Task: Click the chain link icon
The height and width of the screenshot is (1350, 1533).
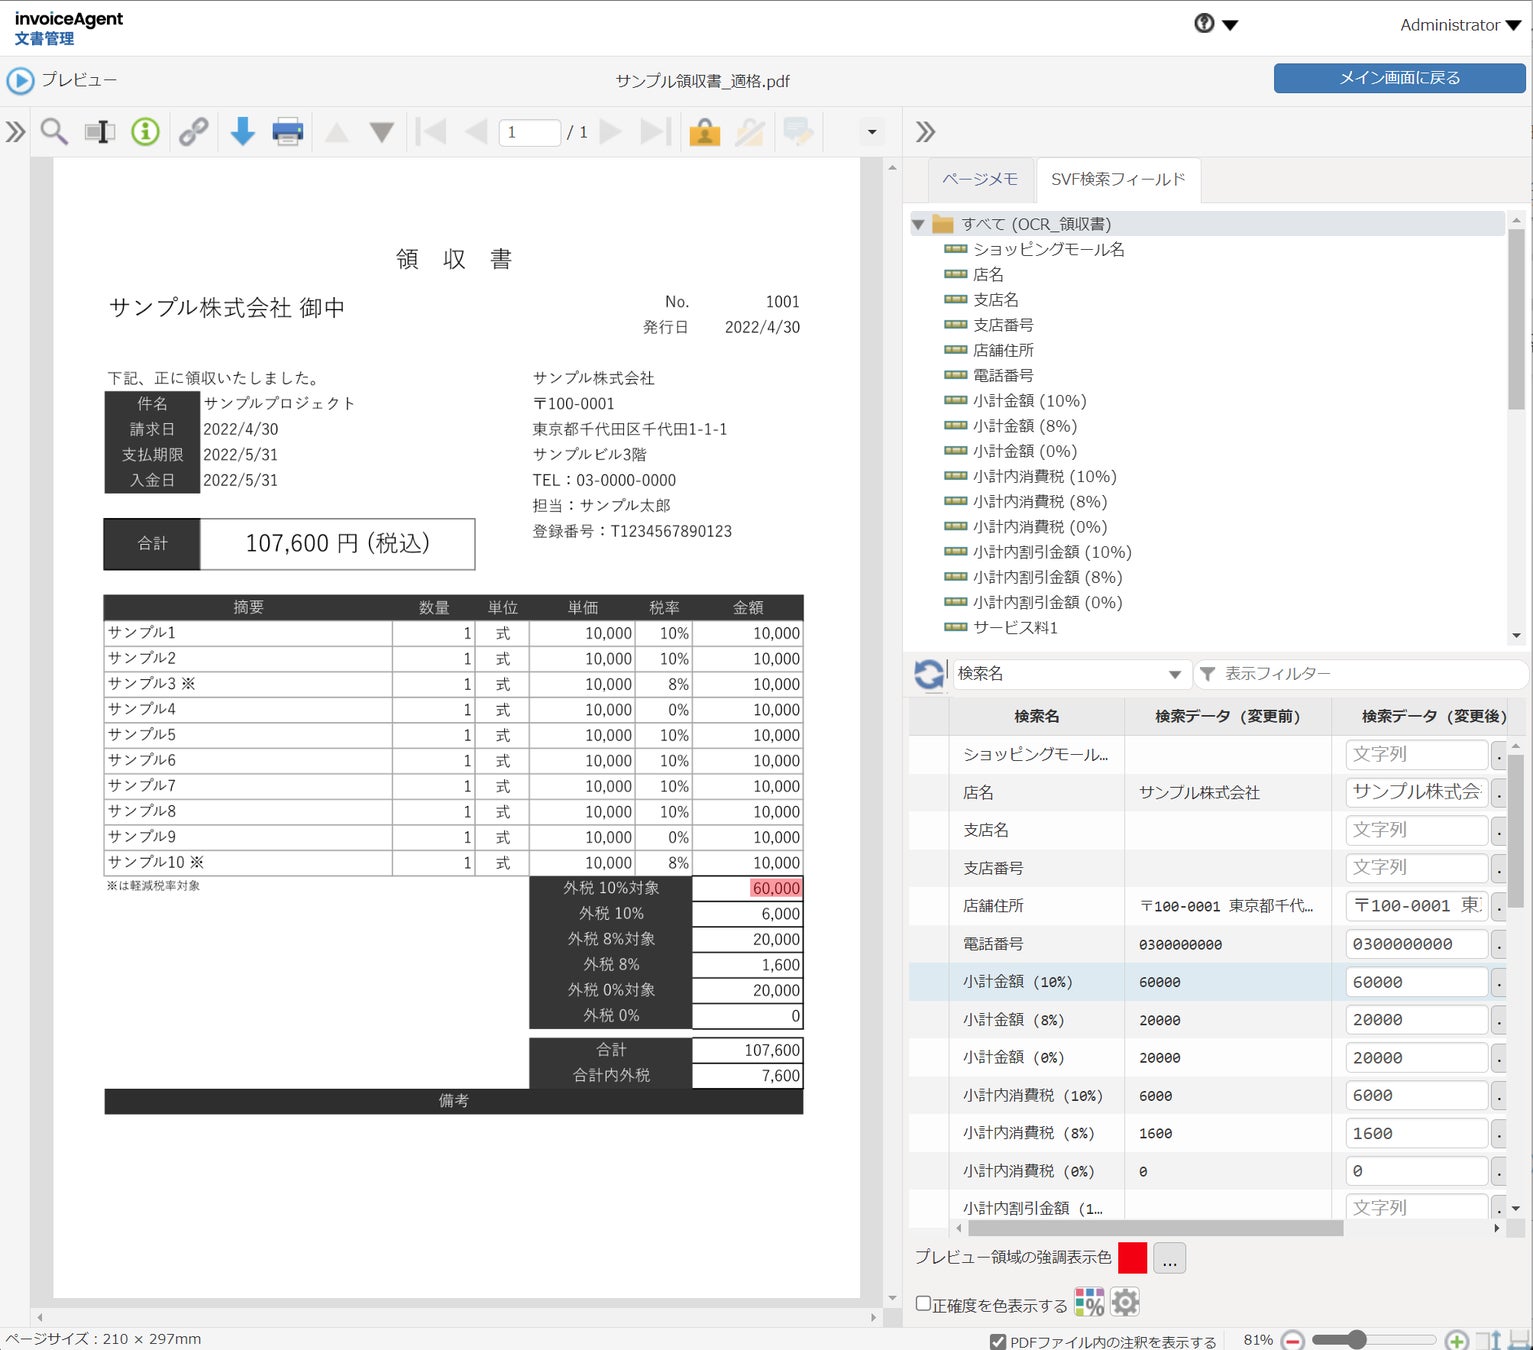Action: coord(194,131)
